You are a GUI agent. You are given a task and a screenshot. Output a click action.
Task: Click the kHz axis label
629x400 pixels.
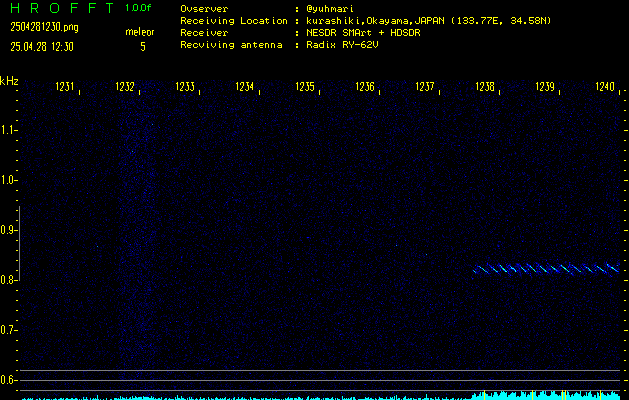point(9,81)
